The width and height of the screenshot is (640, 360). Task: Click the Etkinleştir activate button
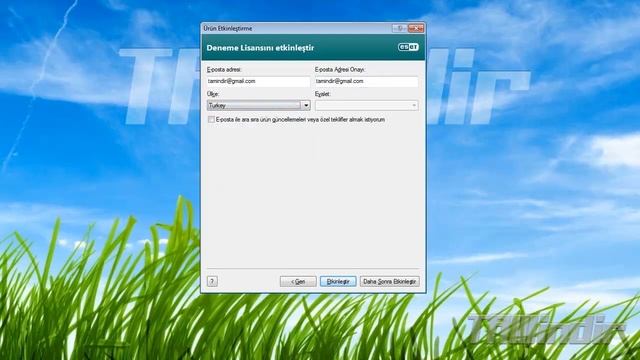pos(338,282)
